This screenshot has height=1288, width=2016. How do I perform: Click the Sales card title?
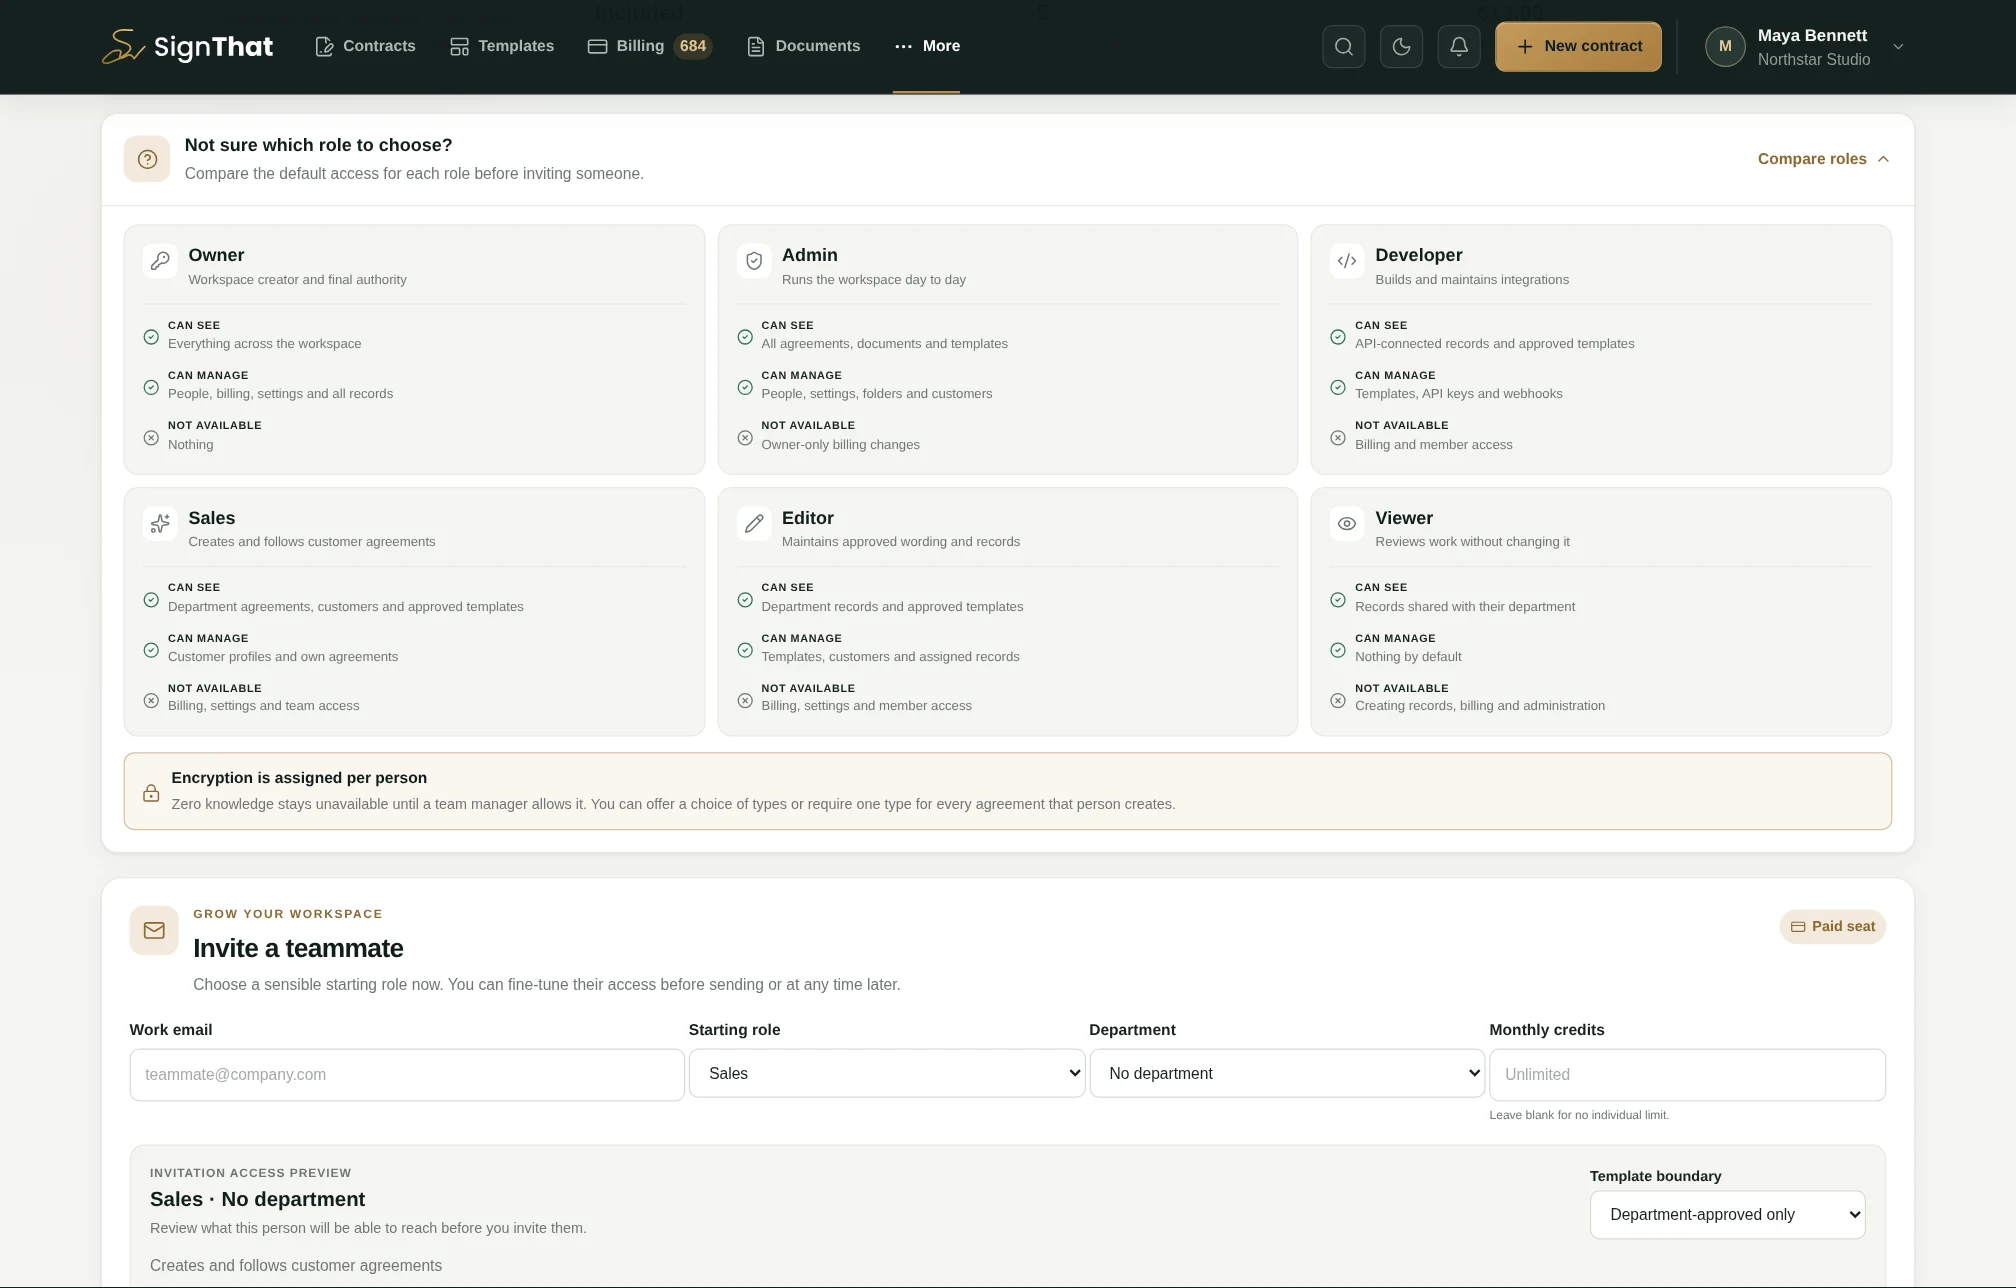pos(211,518)
